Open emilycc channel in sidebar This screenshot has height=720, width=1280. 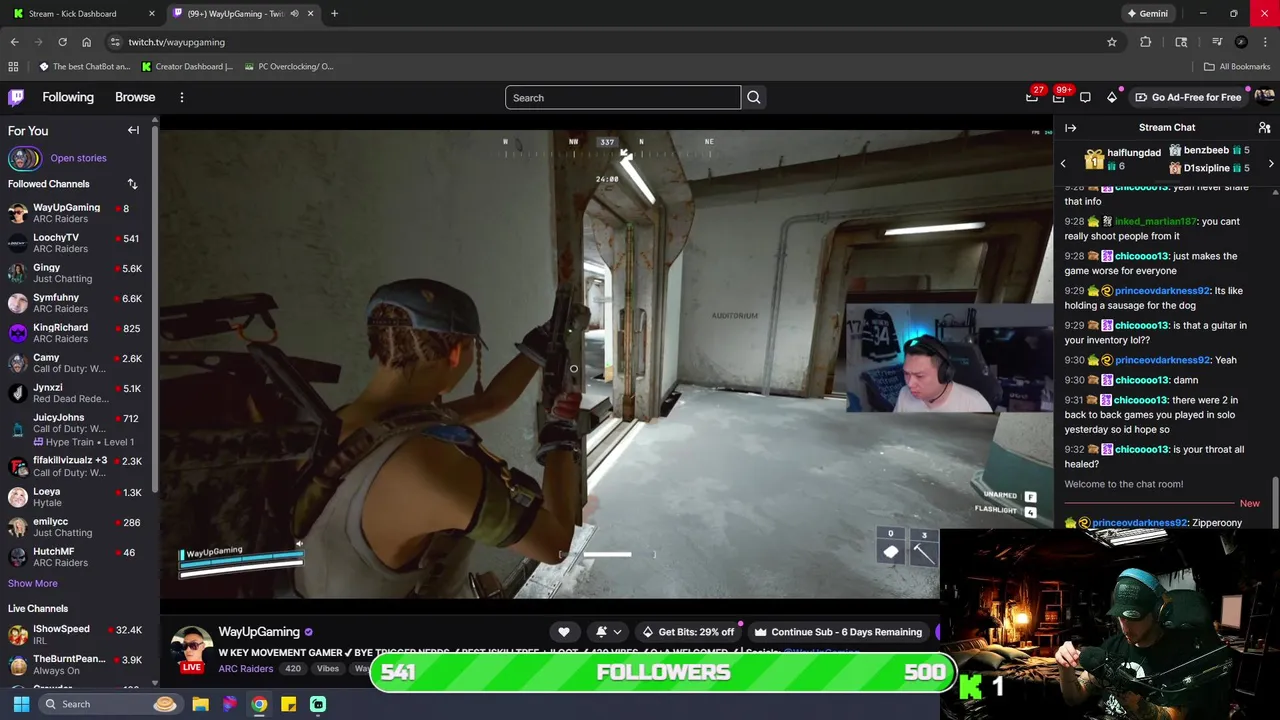coord(75,527)
